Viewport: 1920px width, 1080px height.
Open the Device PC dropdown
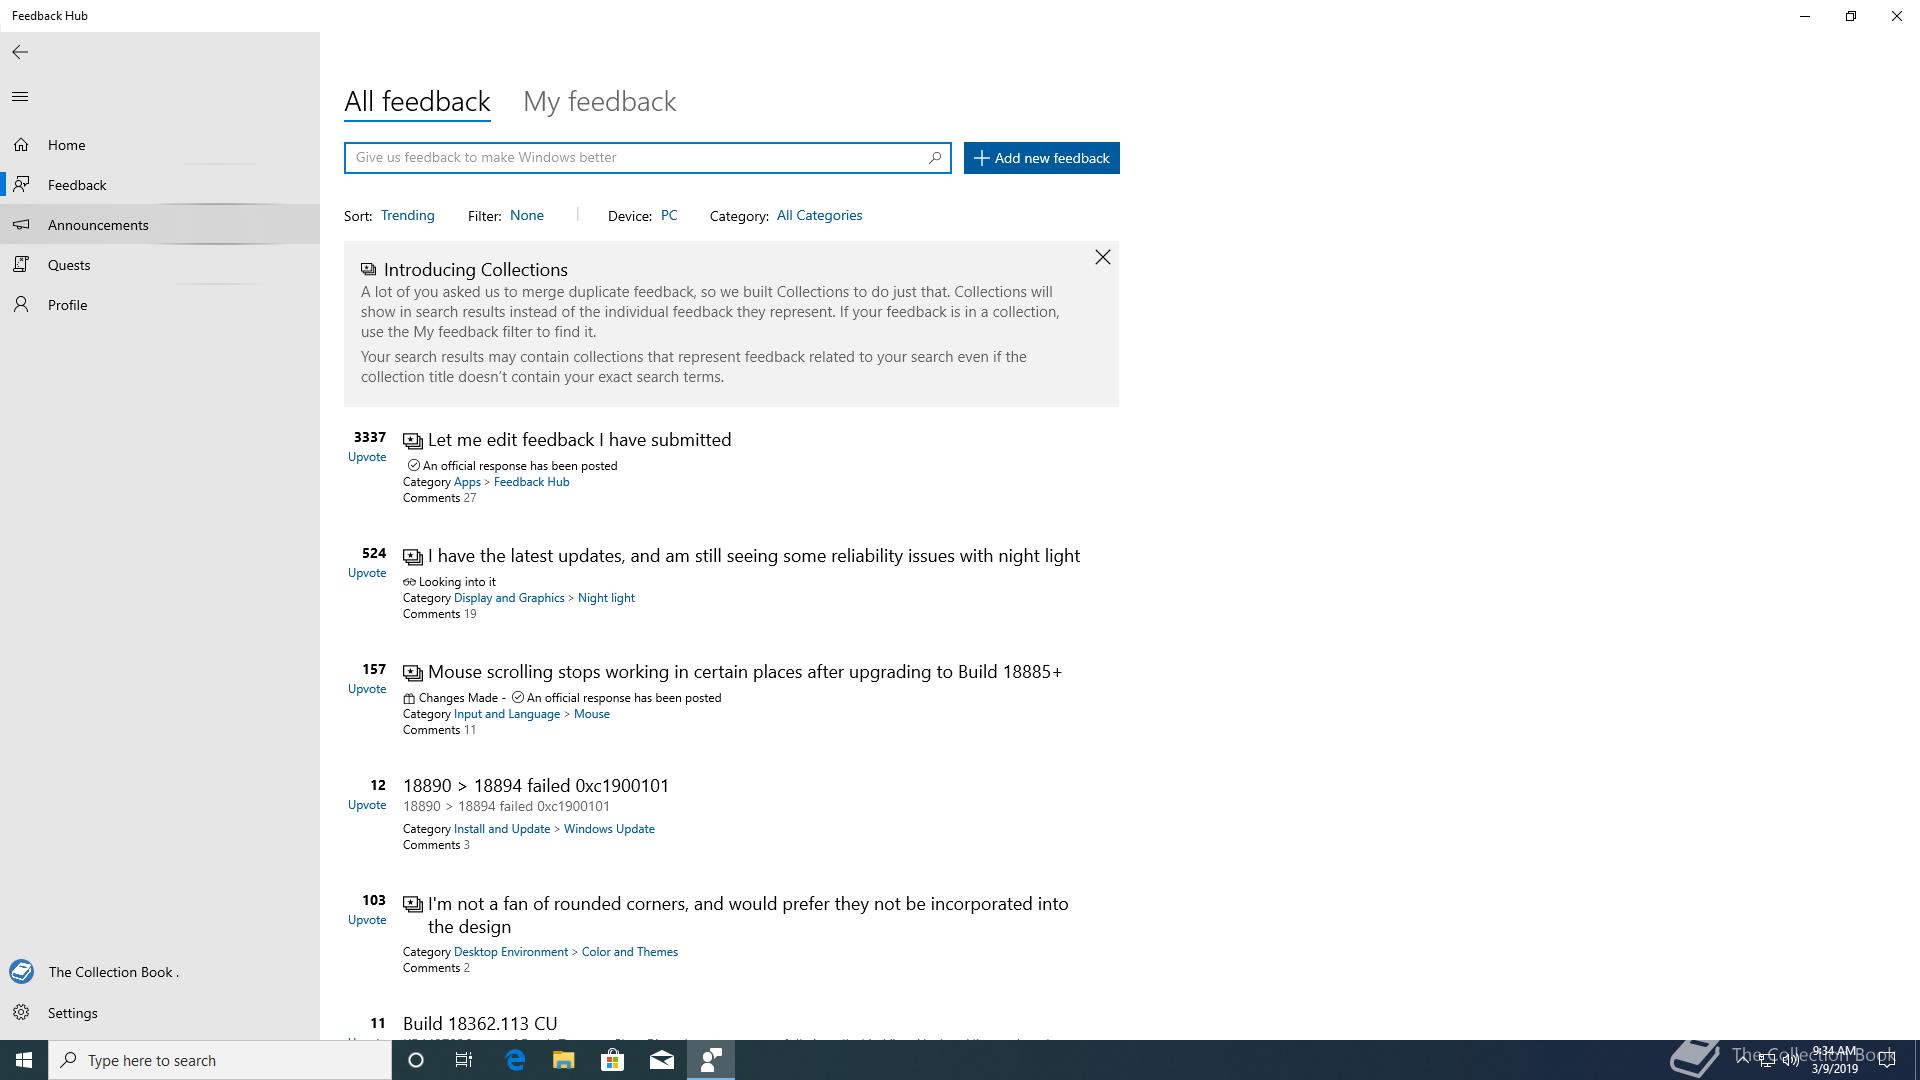click(x=669, y=216)
